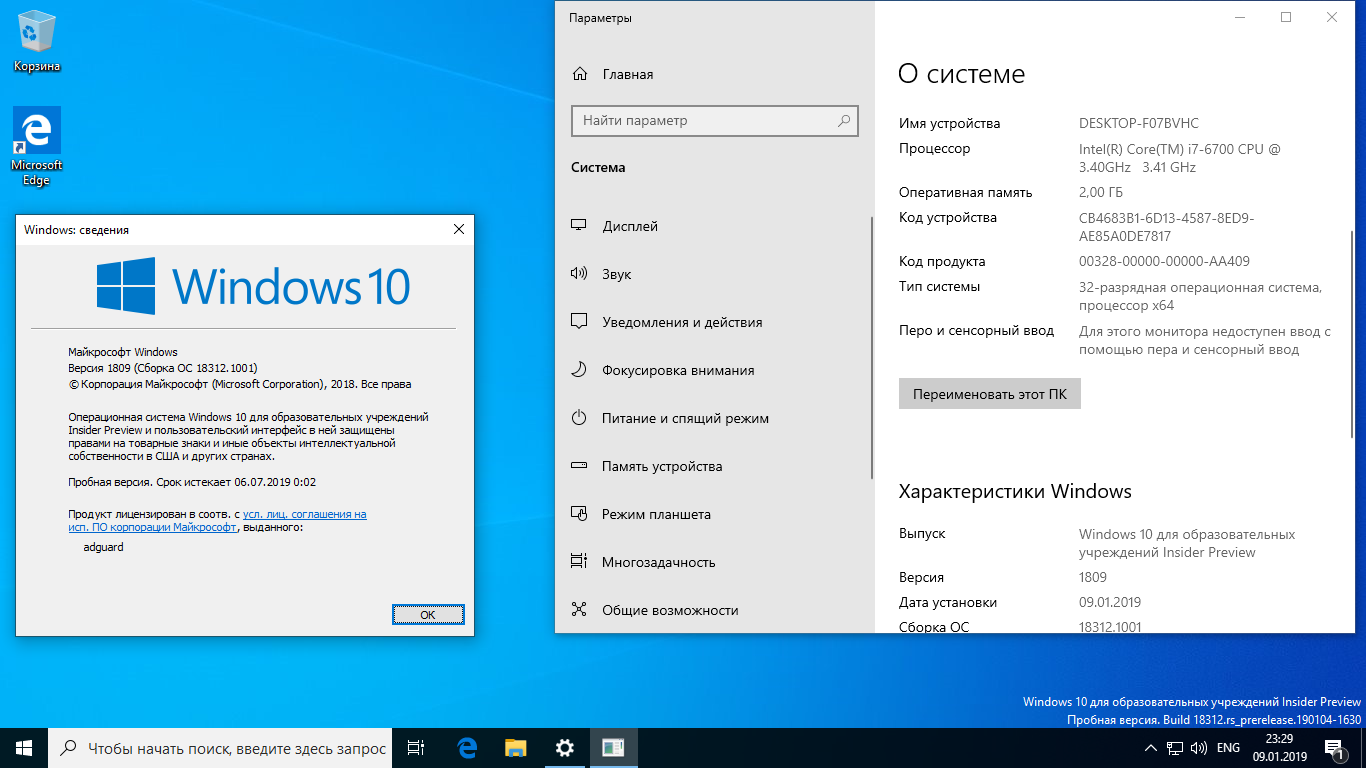Launch Edge from the taskbar
Screen dimensions: 1366x768
(x=467, y=748)
